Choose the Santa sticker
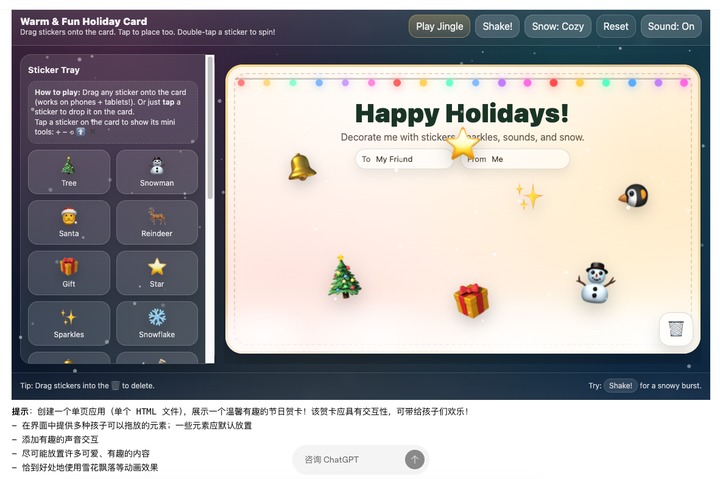The image size is (720, 479). (69, 222)
